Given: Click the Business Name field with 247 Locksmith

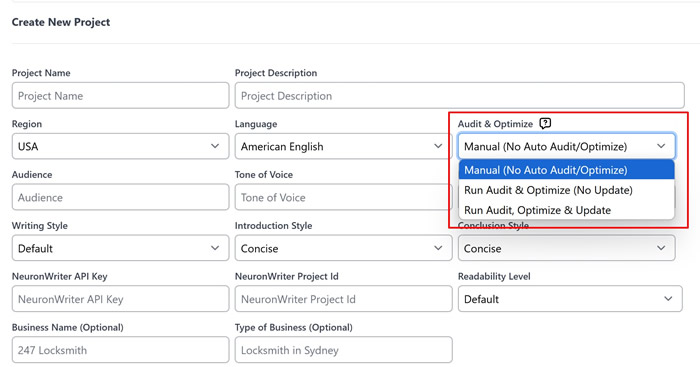Looking at the screenshot, I should pos(121,350).
